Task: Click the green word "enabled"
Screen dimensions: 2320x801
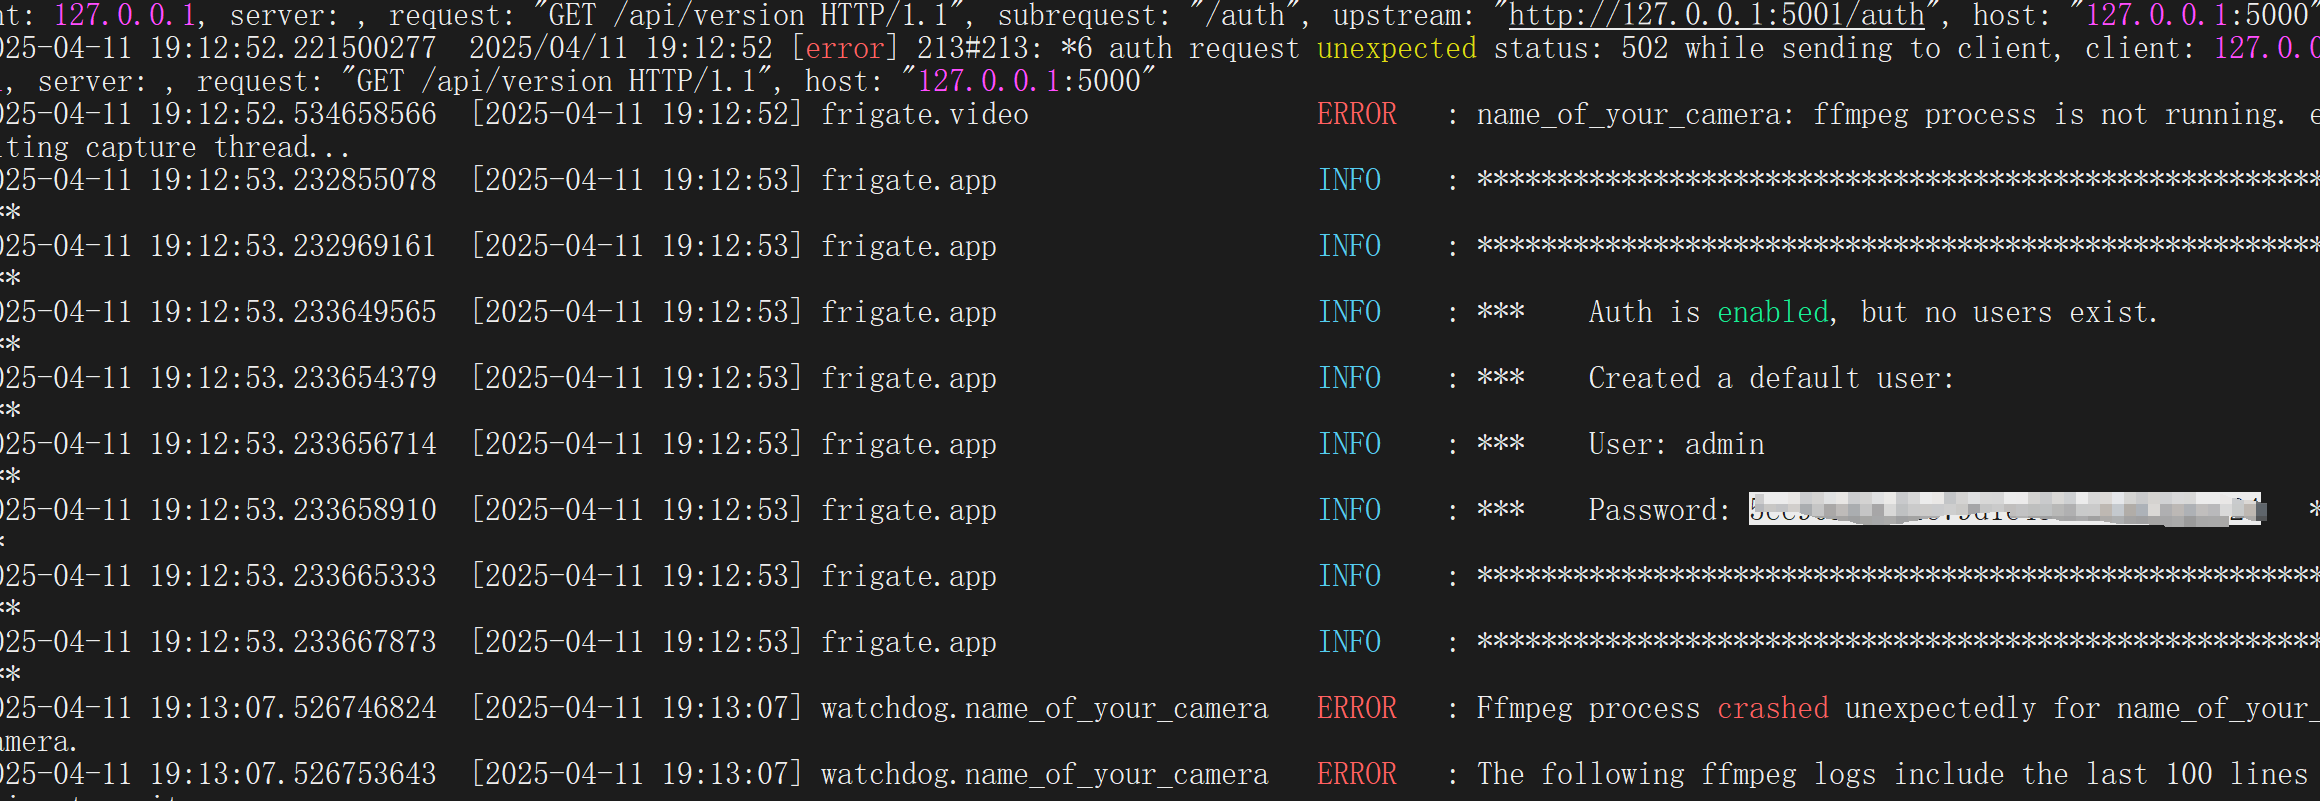Action: click(x=1772, y=313)
